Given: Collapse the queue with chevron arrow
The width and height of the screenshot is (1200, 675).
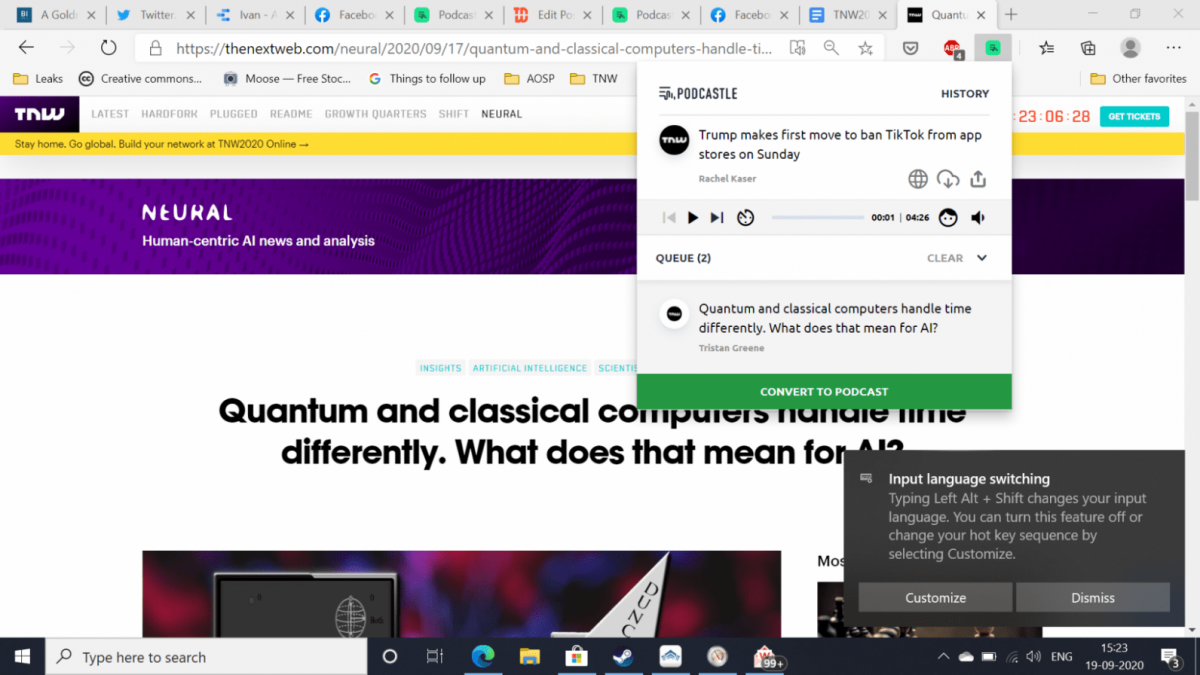Looking at the screenshot, I should click(982, 258).
